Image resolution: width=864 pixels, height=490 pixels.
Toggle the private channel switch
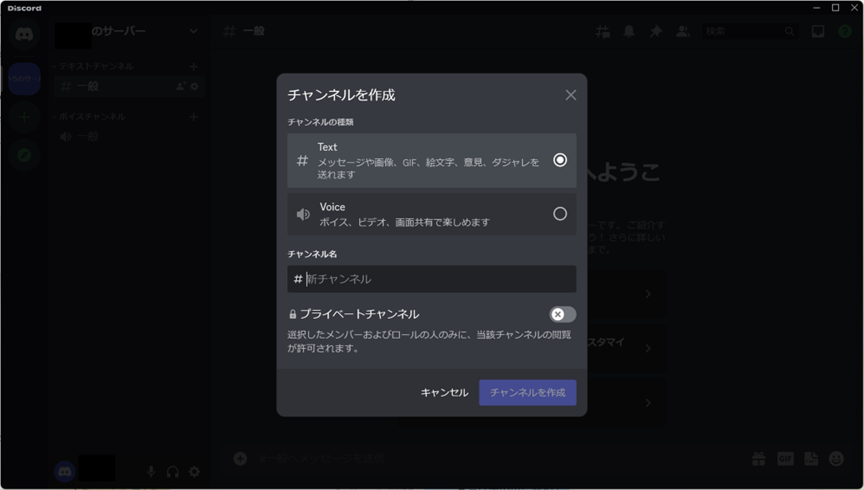click(562, 314)
